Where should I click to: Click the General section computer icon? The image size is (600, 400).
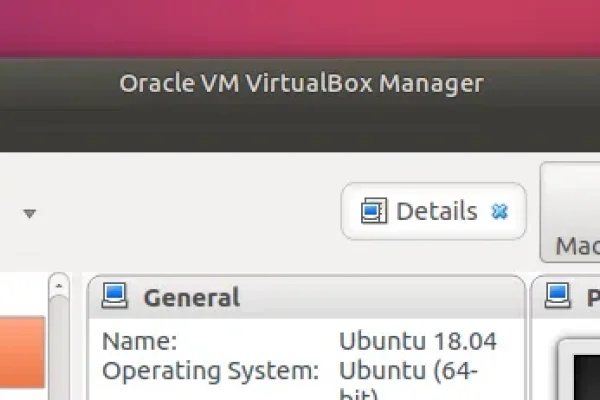pyautogui.click(x=114, y=296)
